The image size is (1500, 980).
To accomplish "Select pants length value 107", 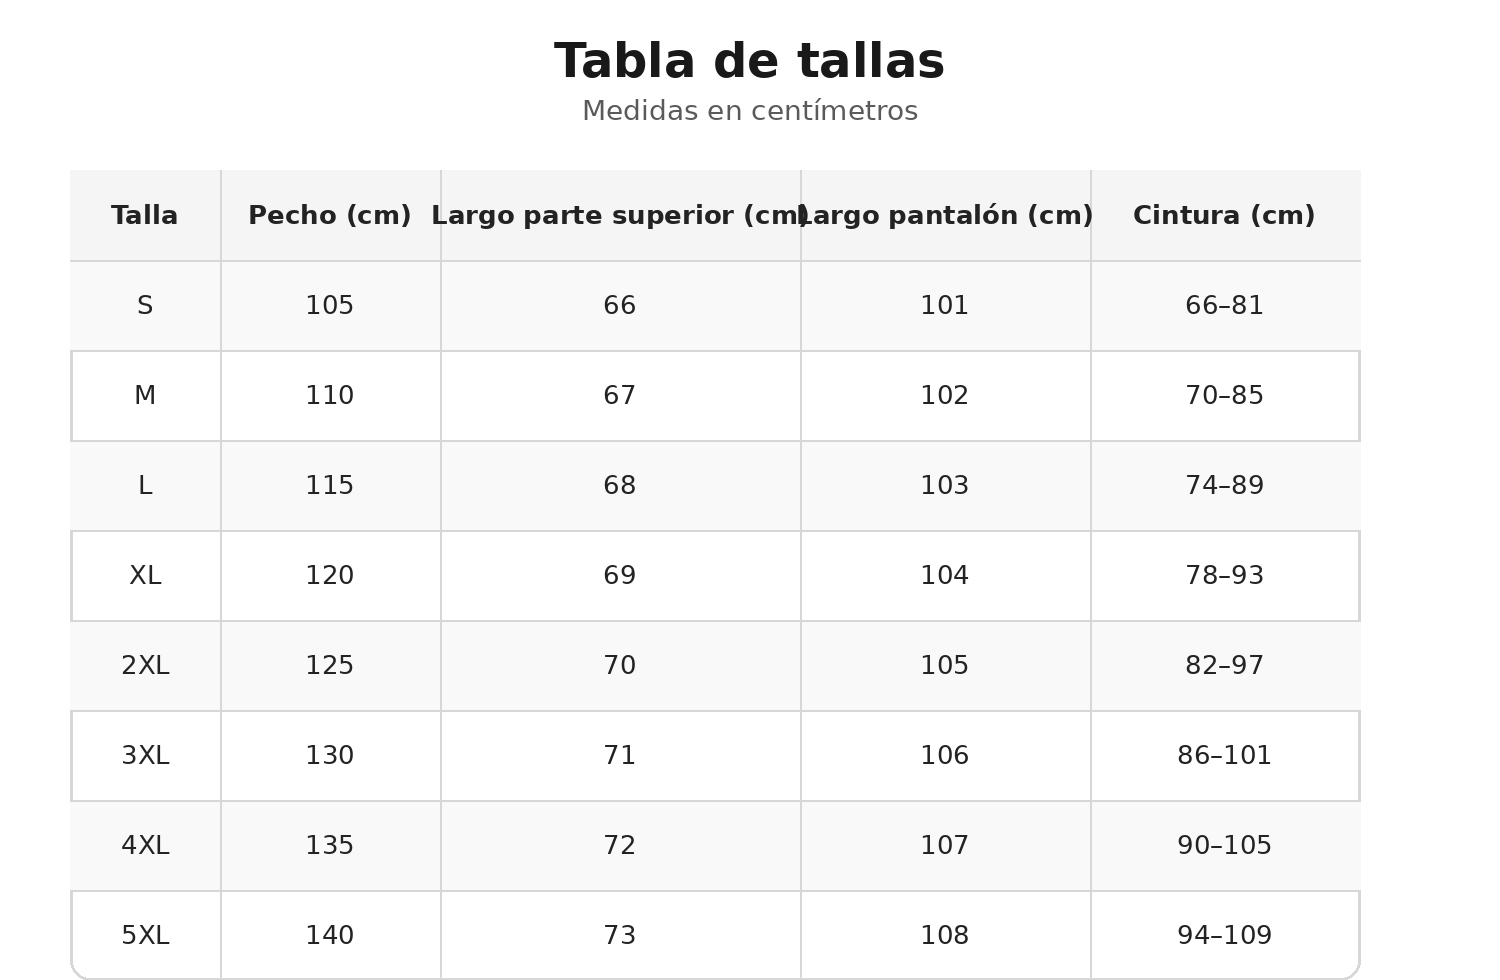I will (945, 846).
